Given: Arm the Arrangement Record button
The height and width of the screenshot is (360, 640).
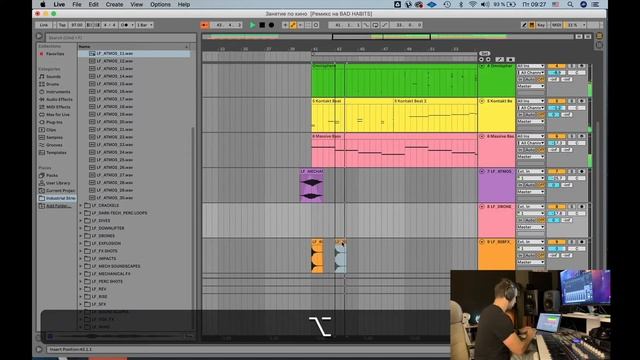Looking at the screenshot, I should tap(271, 25).
